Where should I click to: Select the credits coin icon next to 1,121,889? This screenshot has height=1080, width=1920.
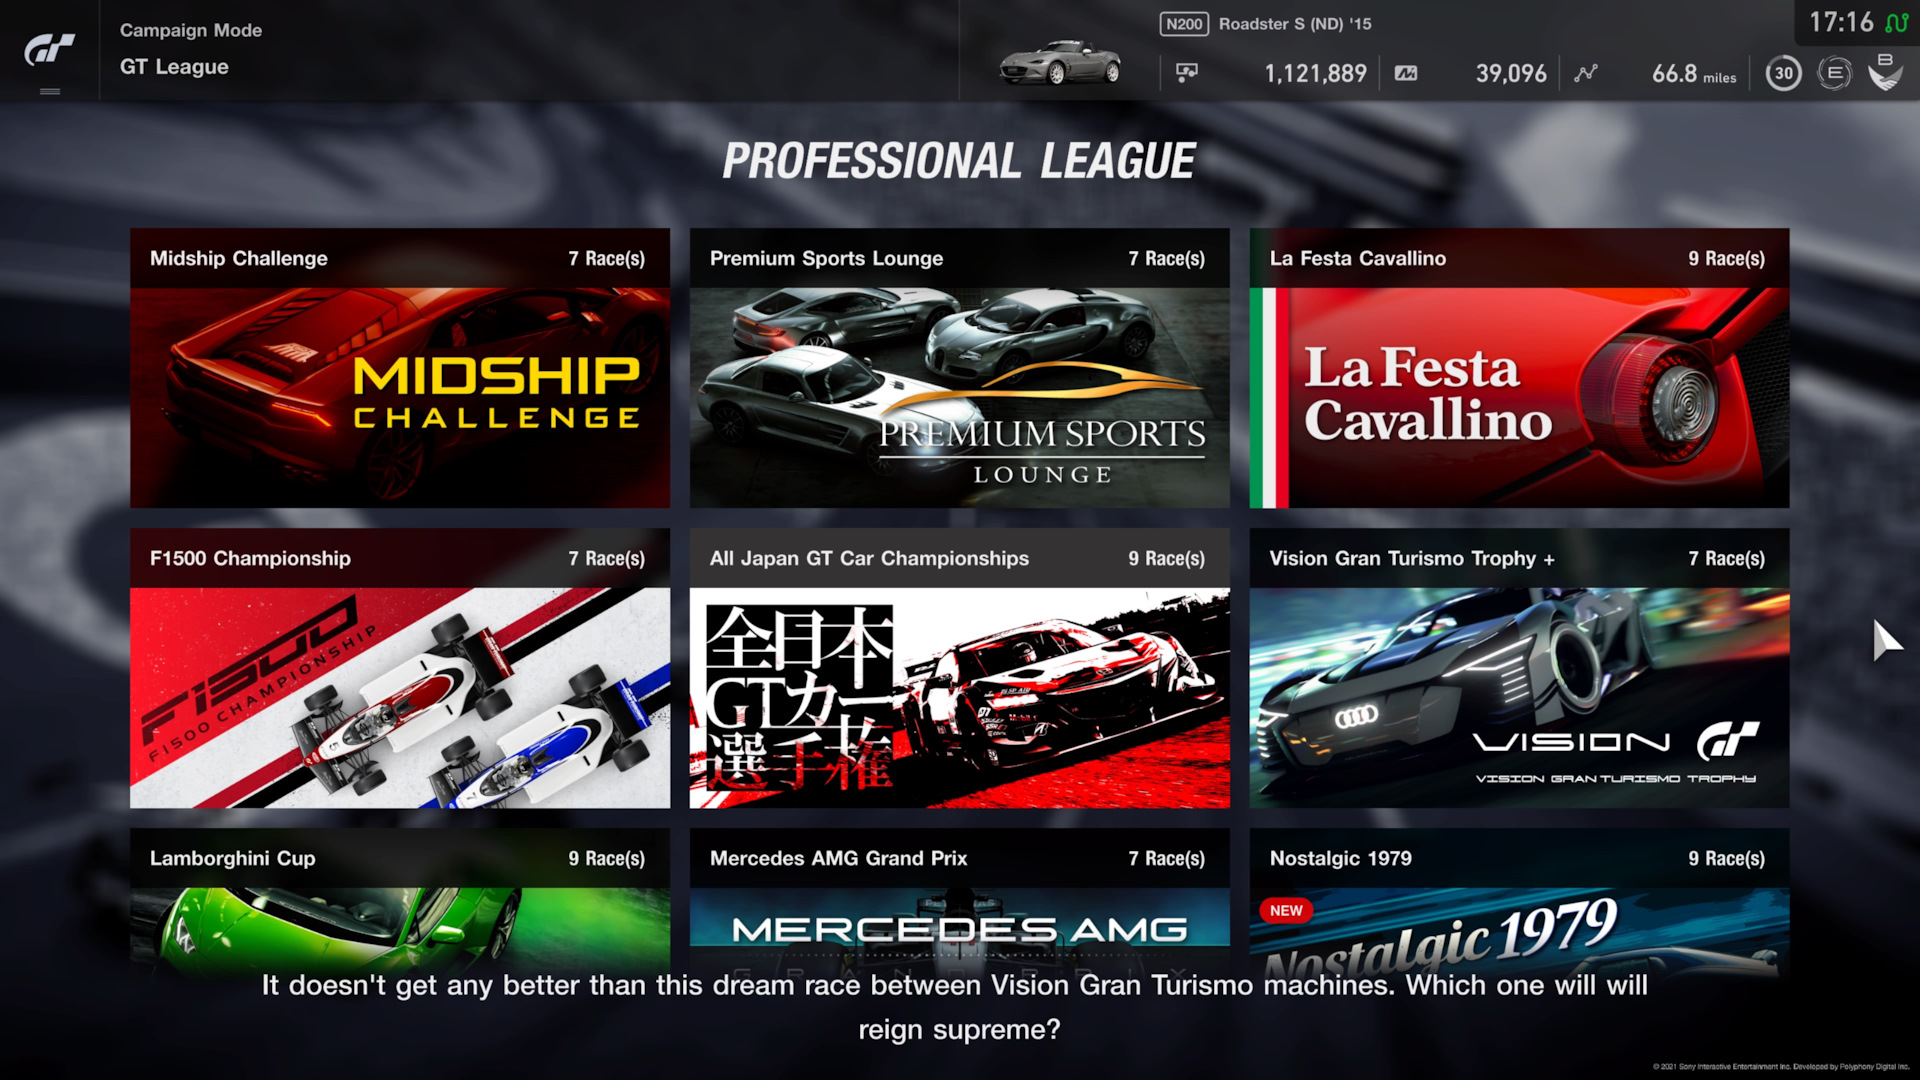pos(1188,71)
